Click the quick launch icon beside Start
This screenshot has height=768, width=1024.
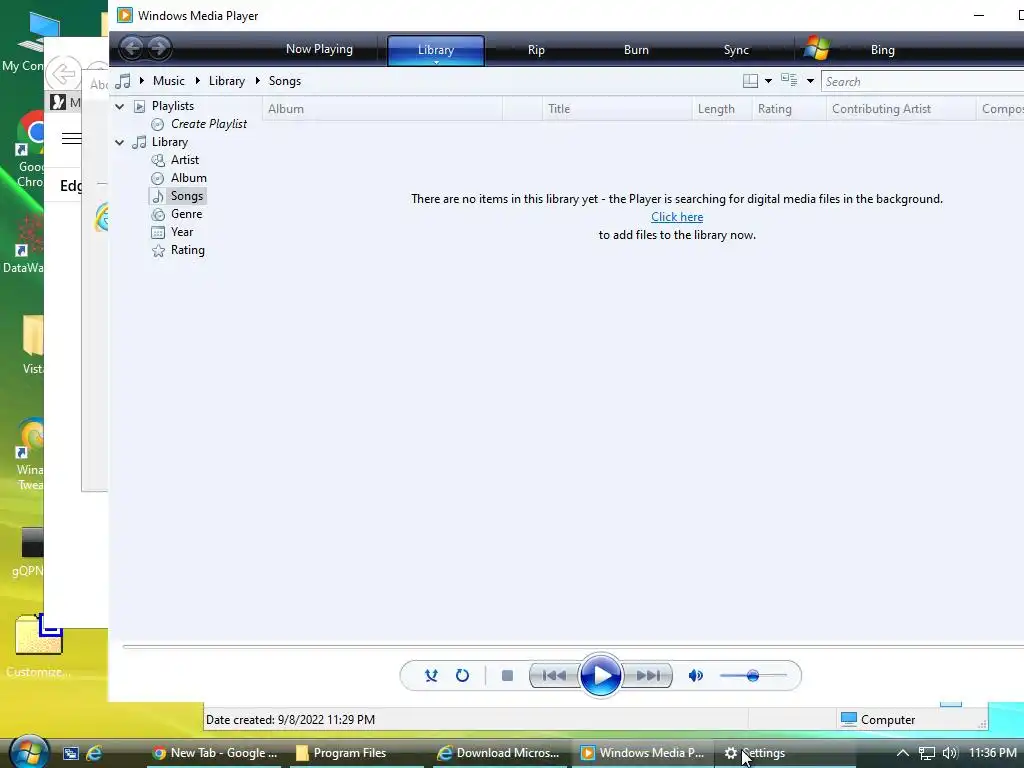pos(71,753)
